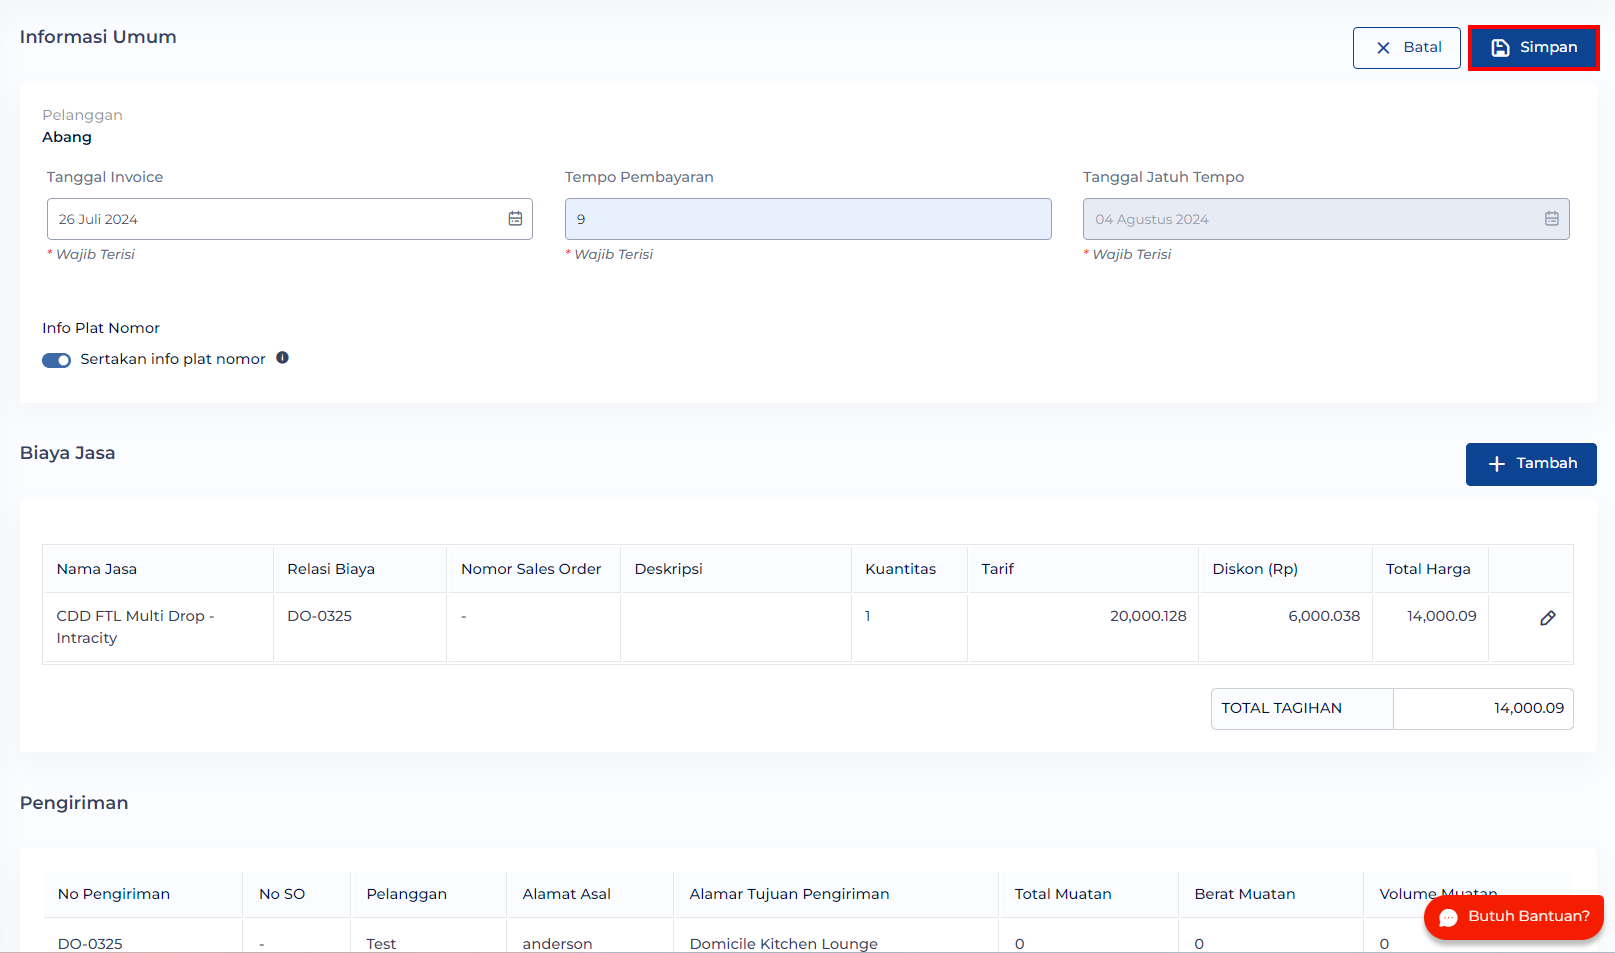Disable Sertakan info plat nomor toggle

pos(56,360)
